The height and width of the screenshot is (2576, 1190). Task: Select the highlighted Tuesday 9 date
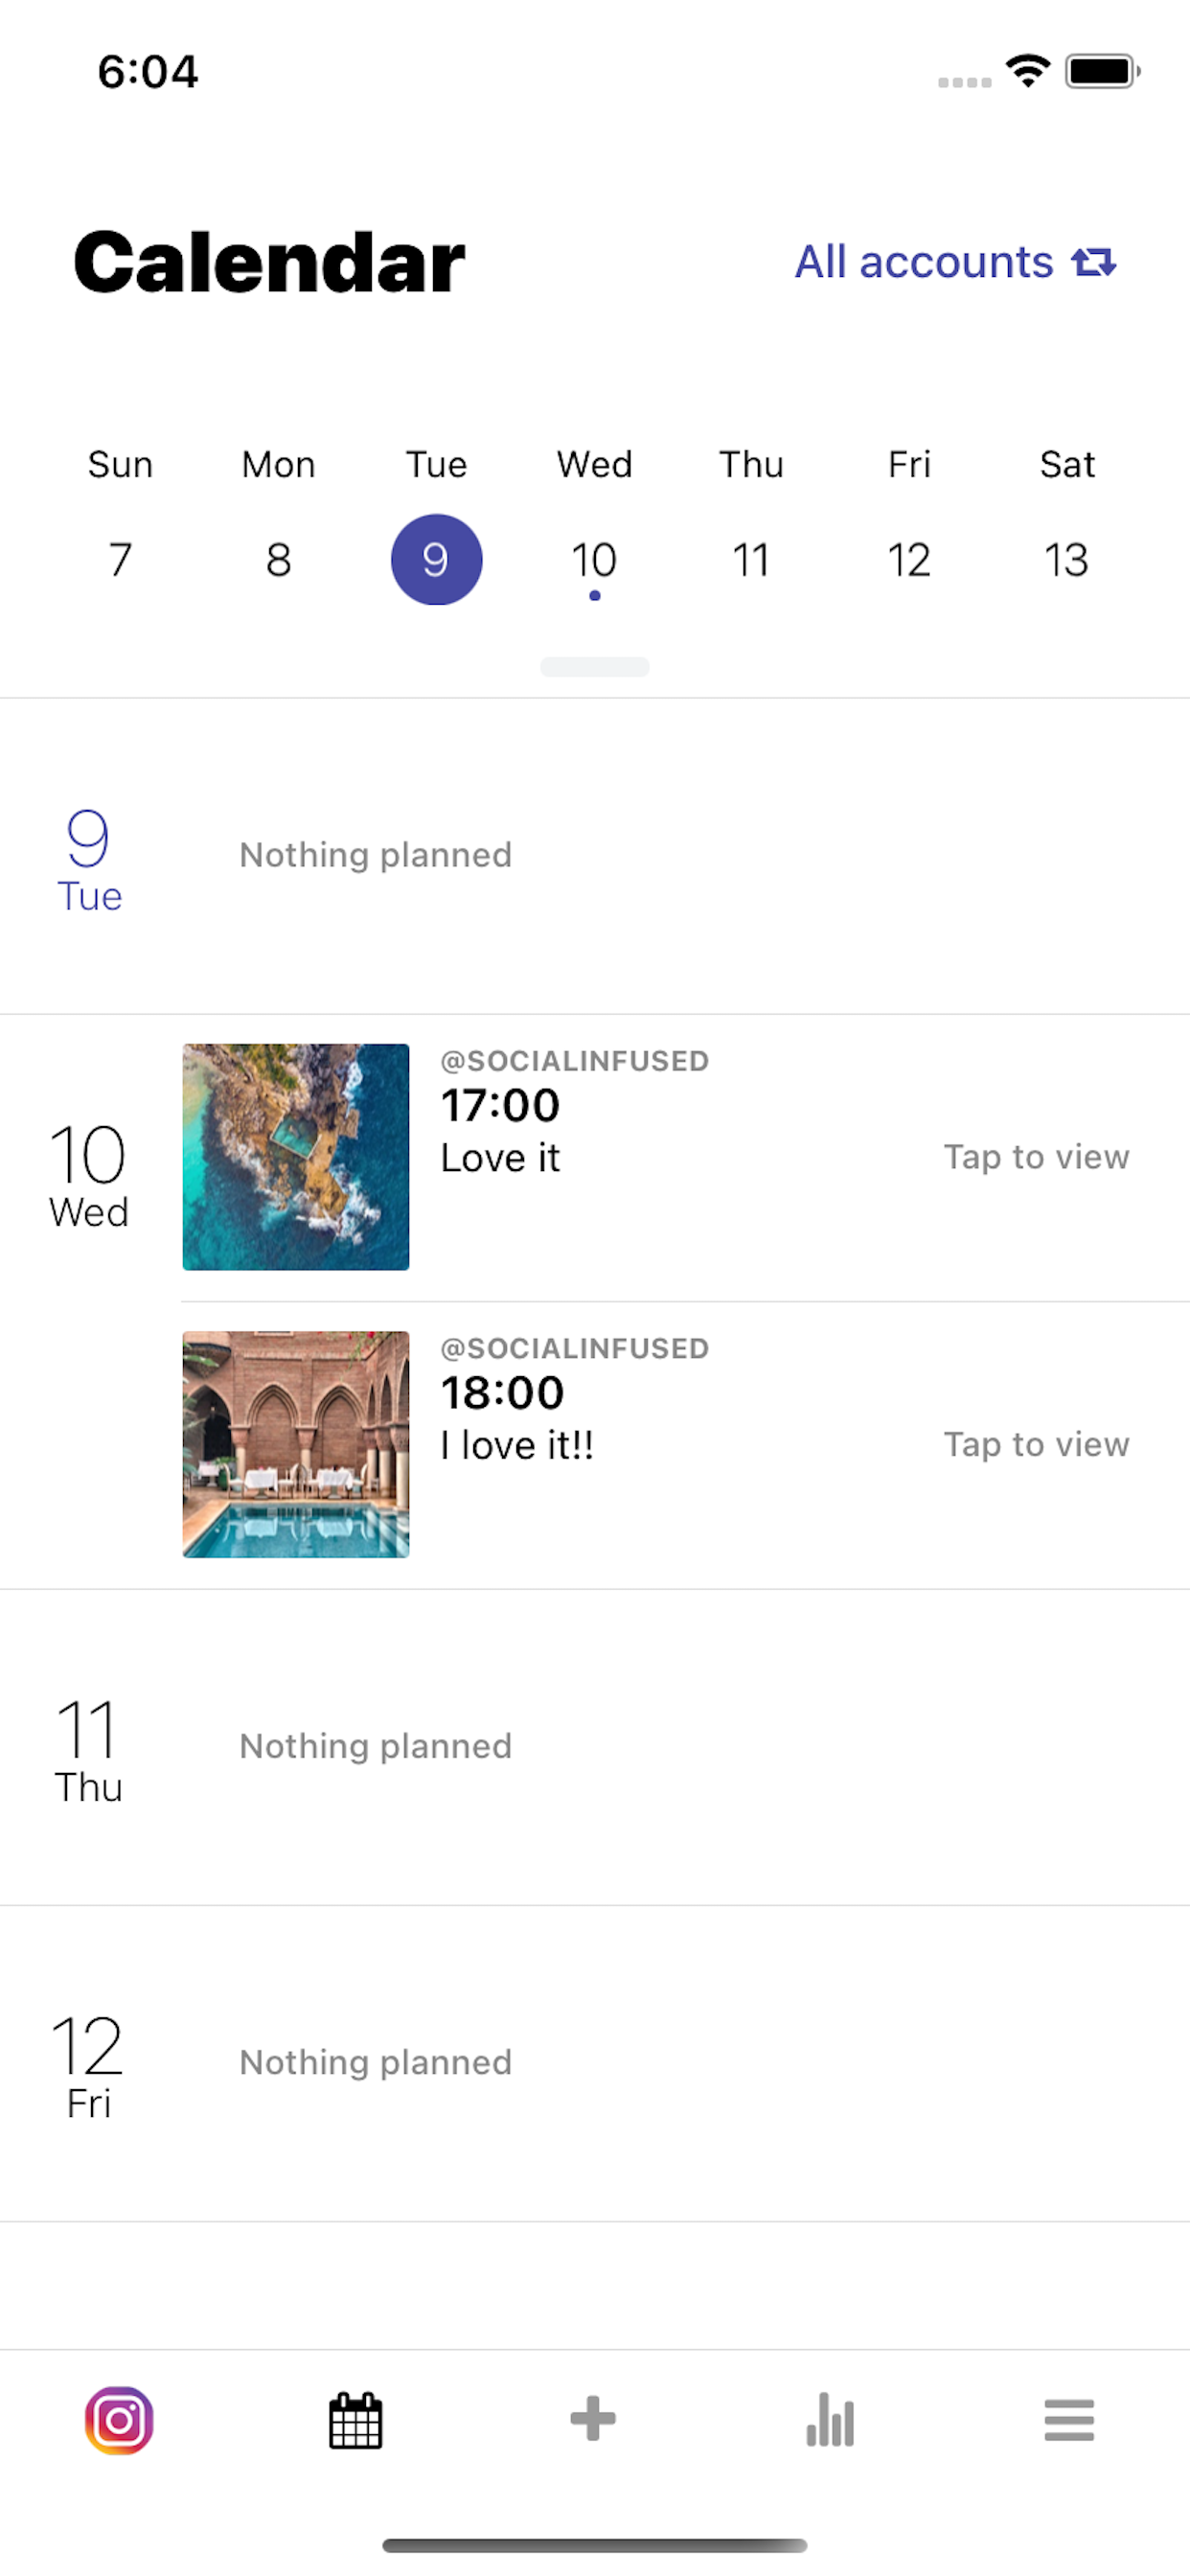coord(436,559)
